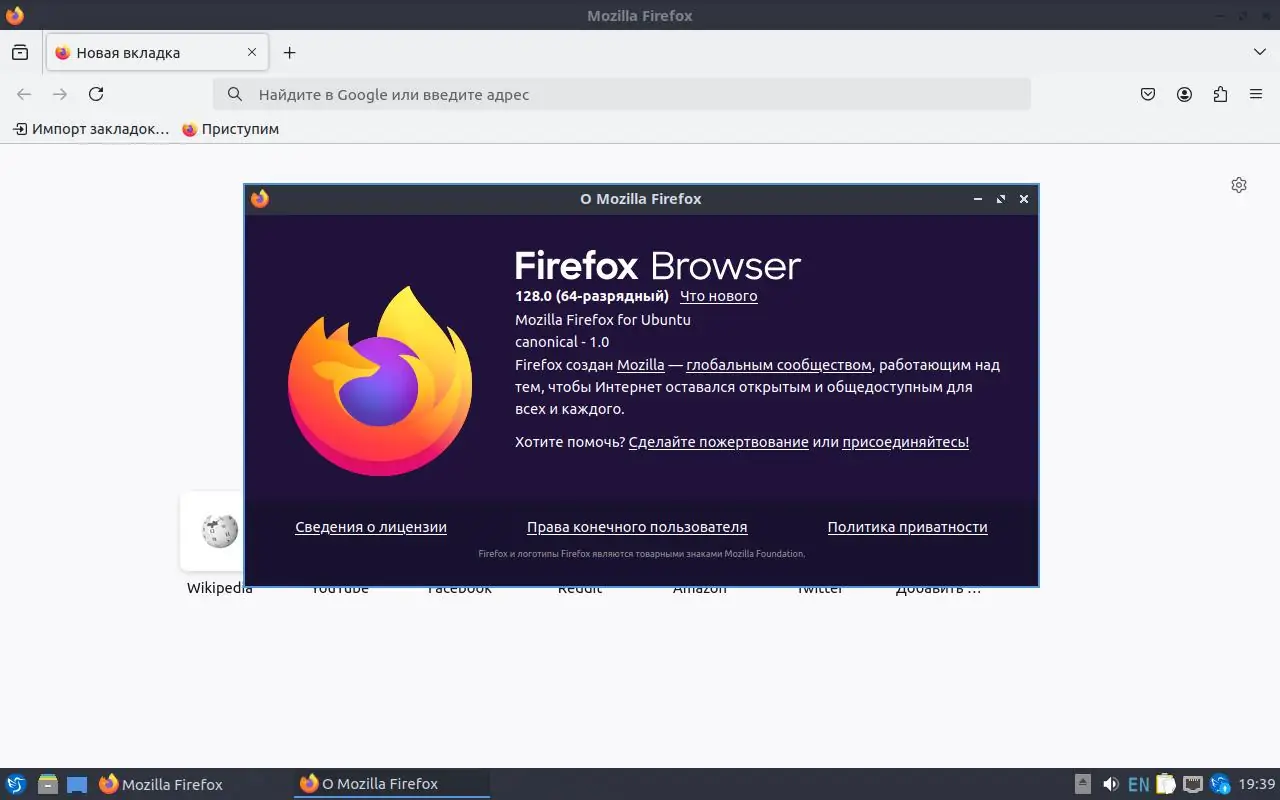
Task: Click the Firefox Browser heading
Action: [658, 266]
